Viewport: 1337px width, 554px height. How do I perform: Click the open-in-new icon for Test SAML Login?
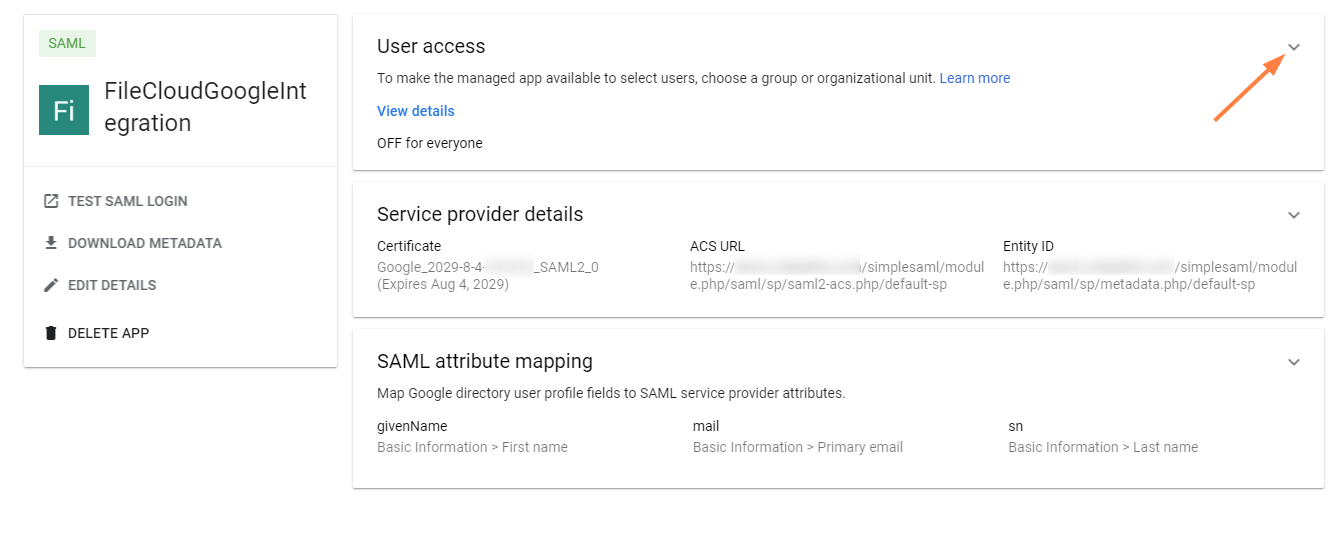click(x=51, y=201)
